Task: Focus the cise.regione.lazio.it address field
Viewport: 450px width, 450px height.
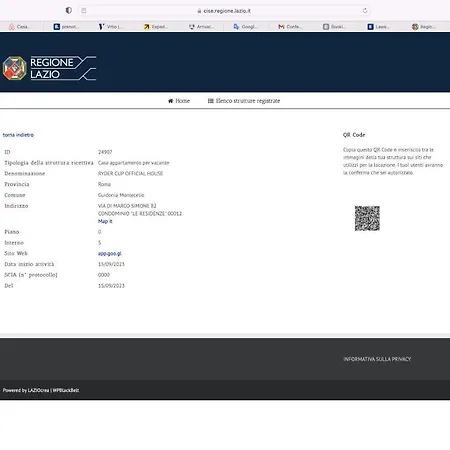Action: pos(224,11)
